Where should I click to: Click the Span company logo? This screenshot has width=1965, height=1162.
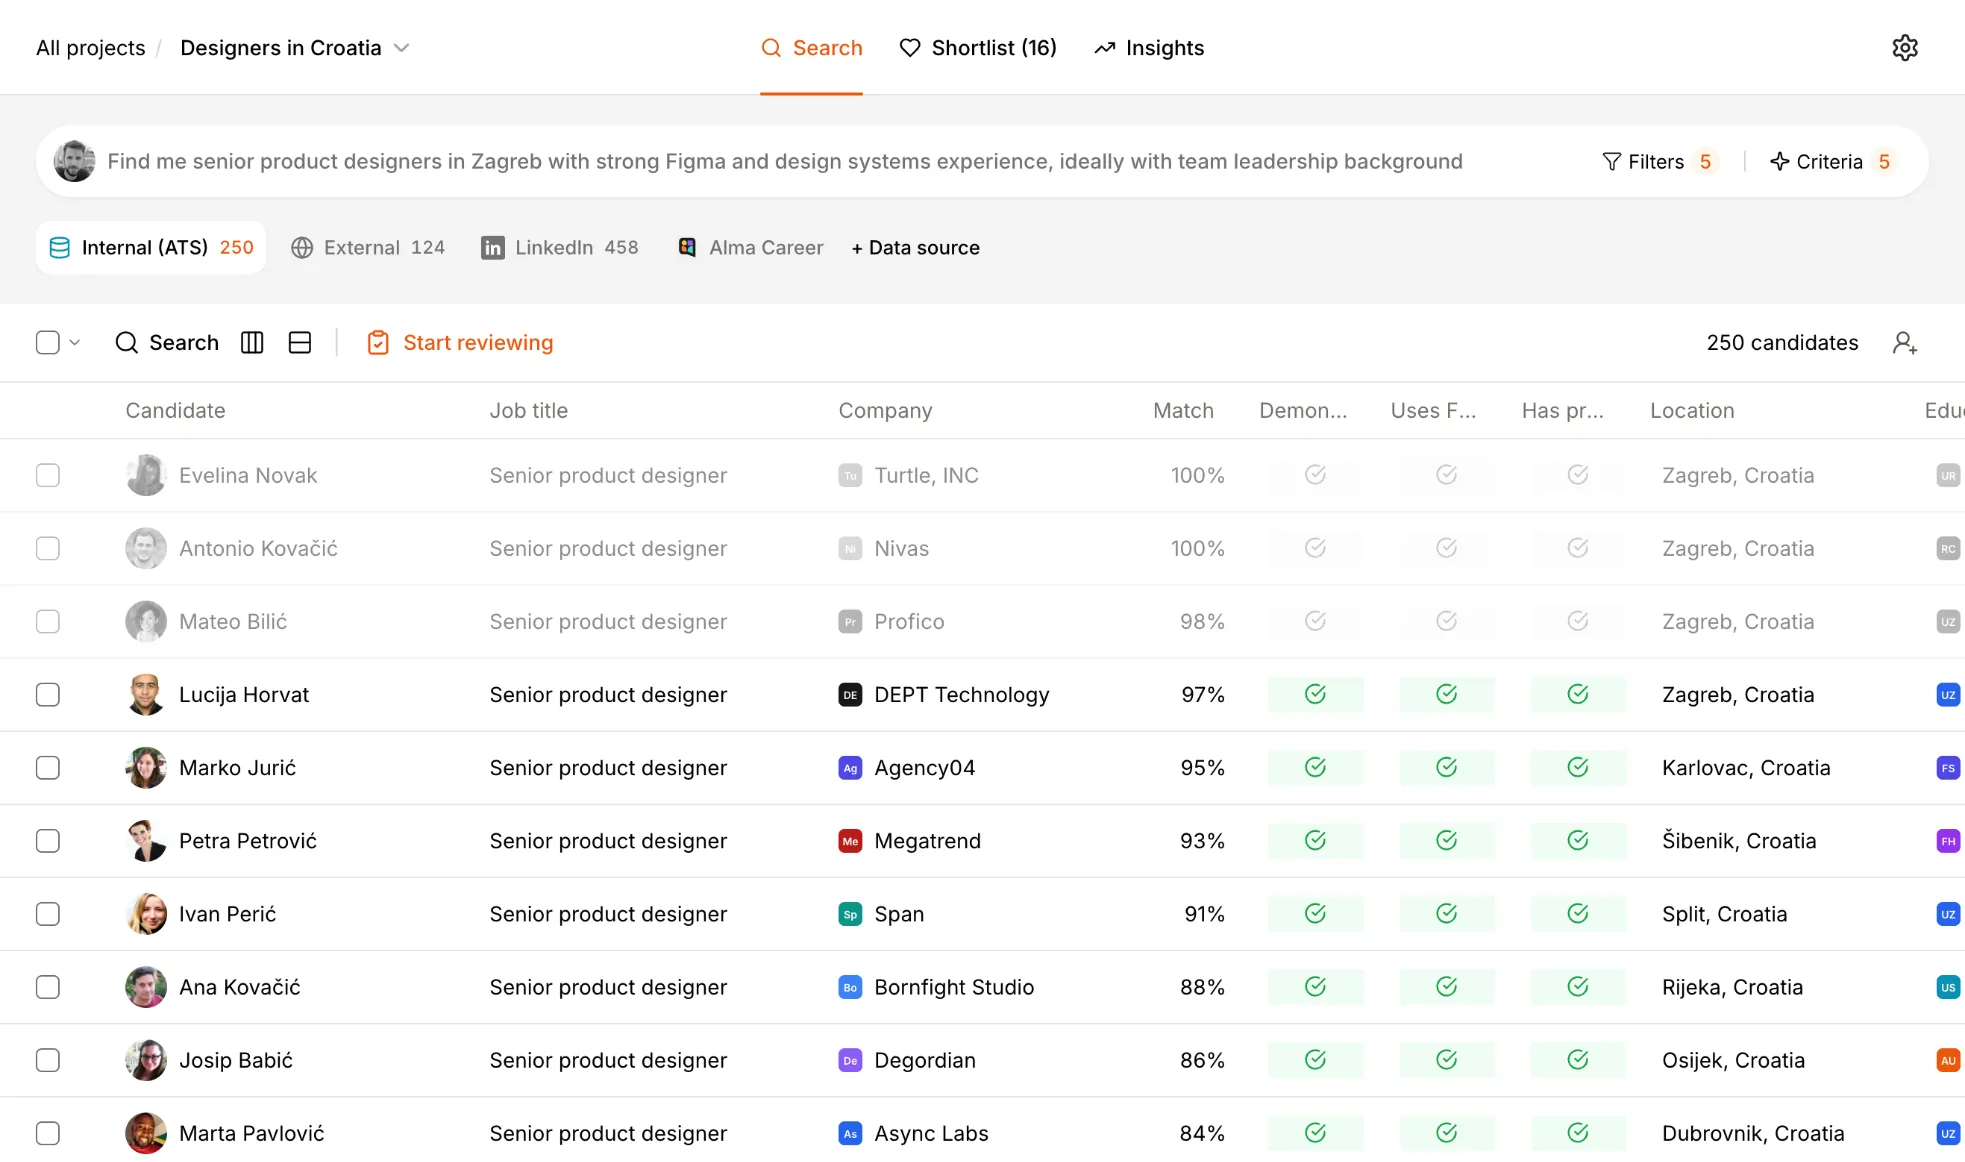click(850, 914)
